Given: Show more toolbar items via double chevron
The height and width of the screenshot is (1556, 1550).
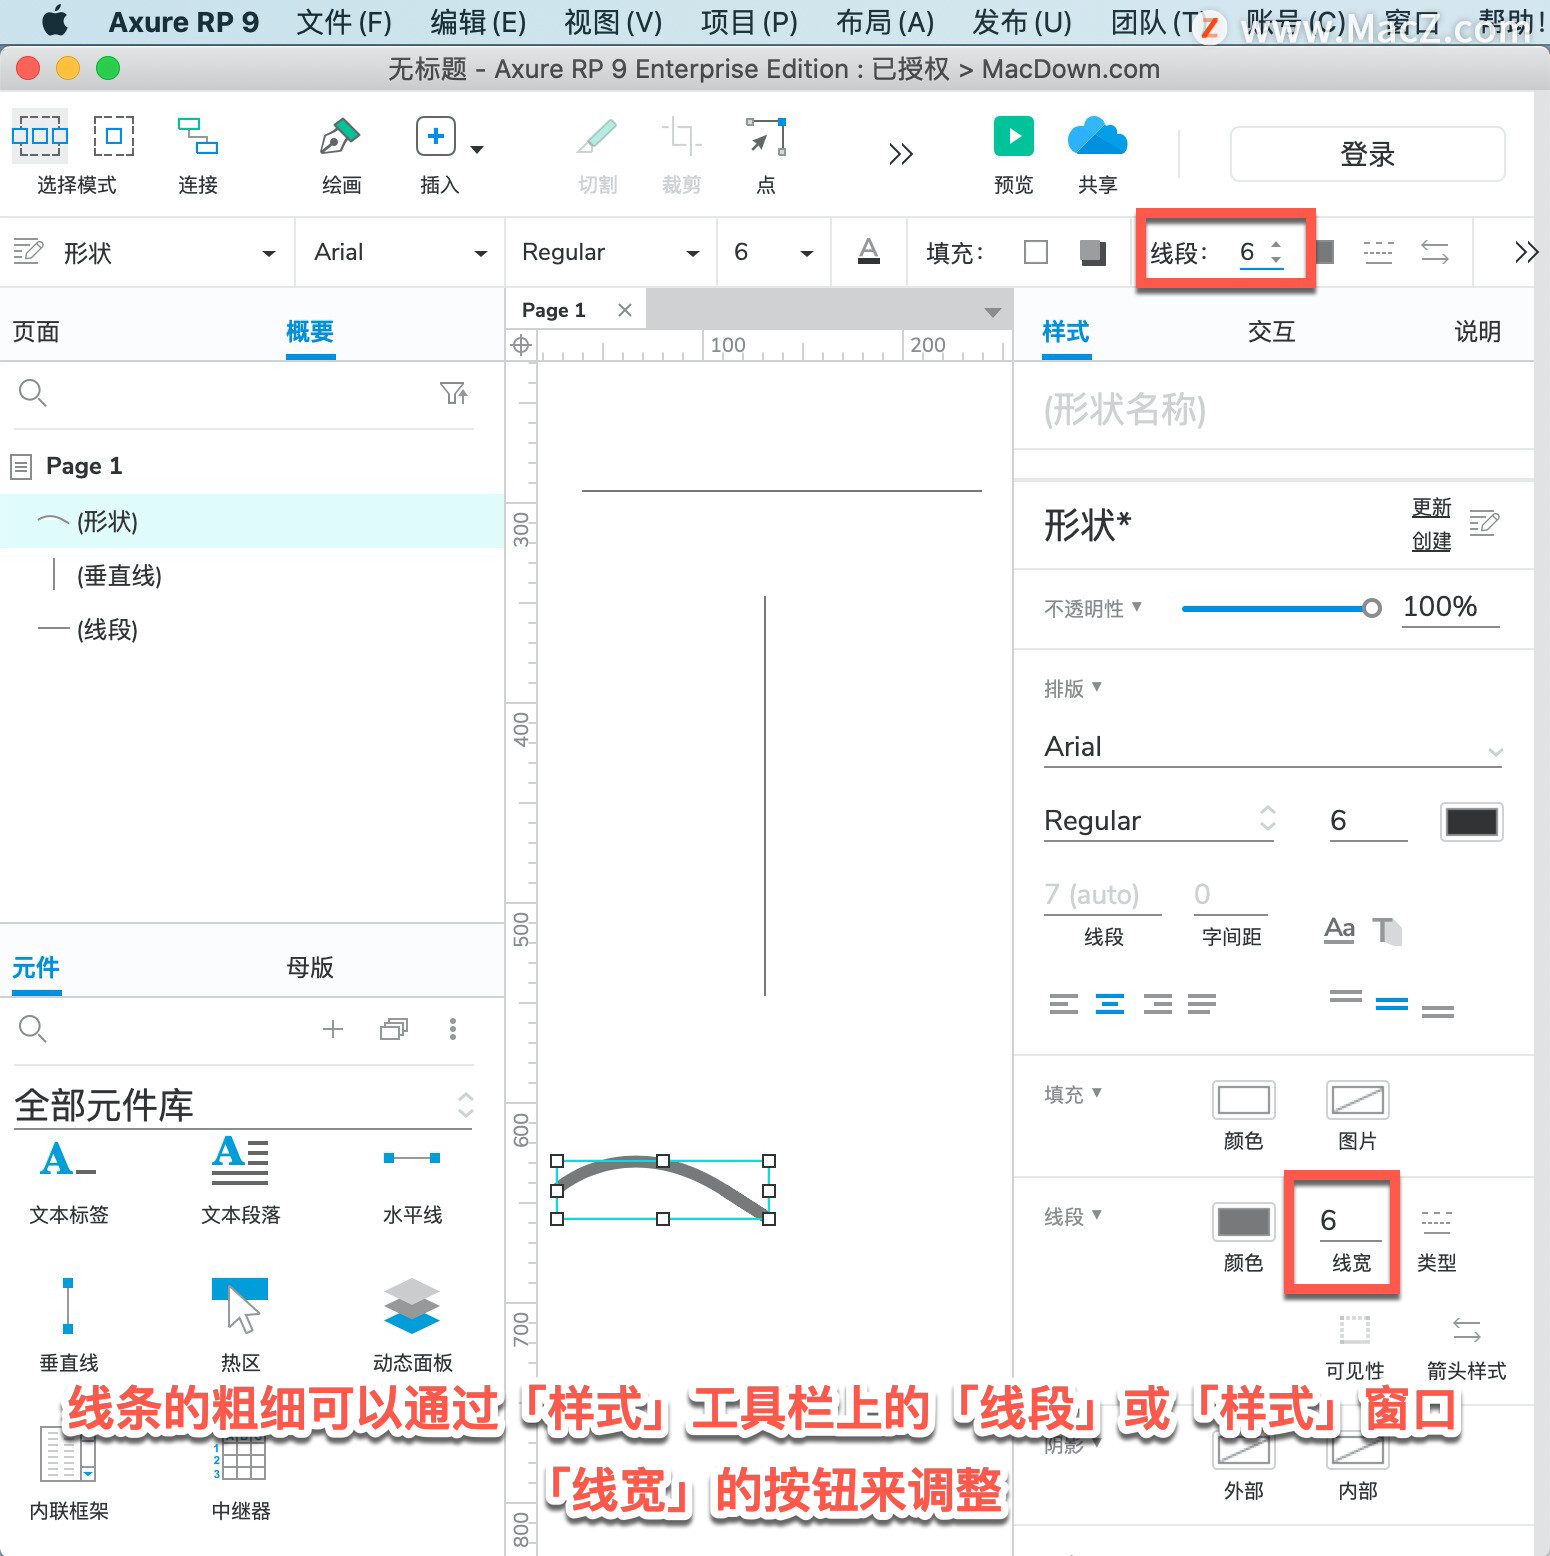Looking at the screenshot, I should pos(901,154).
